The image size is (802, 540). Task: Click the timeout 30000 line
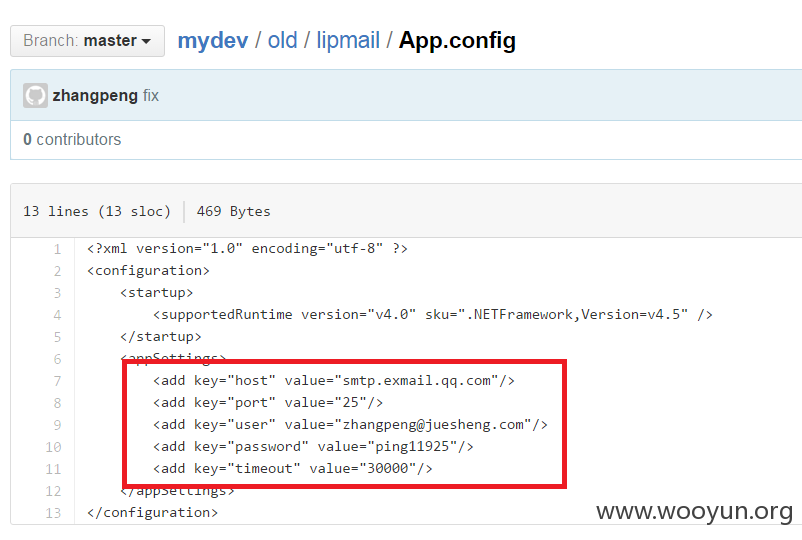[x=293, y=468]
